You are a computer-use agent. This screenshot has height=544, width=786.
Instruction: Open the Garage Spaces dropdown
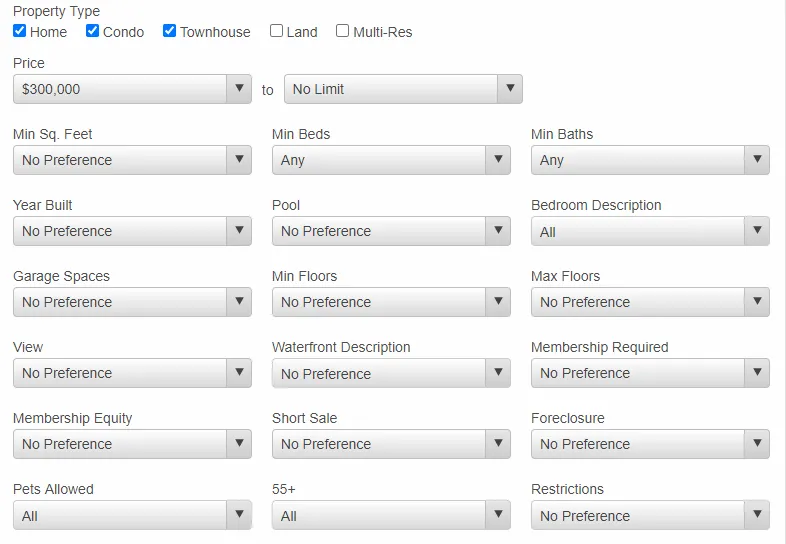pyautogui.click(x=132, y=302)
